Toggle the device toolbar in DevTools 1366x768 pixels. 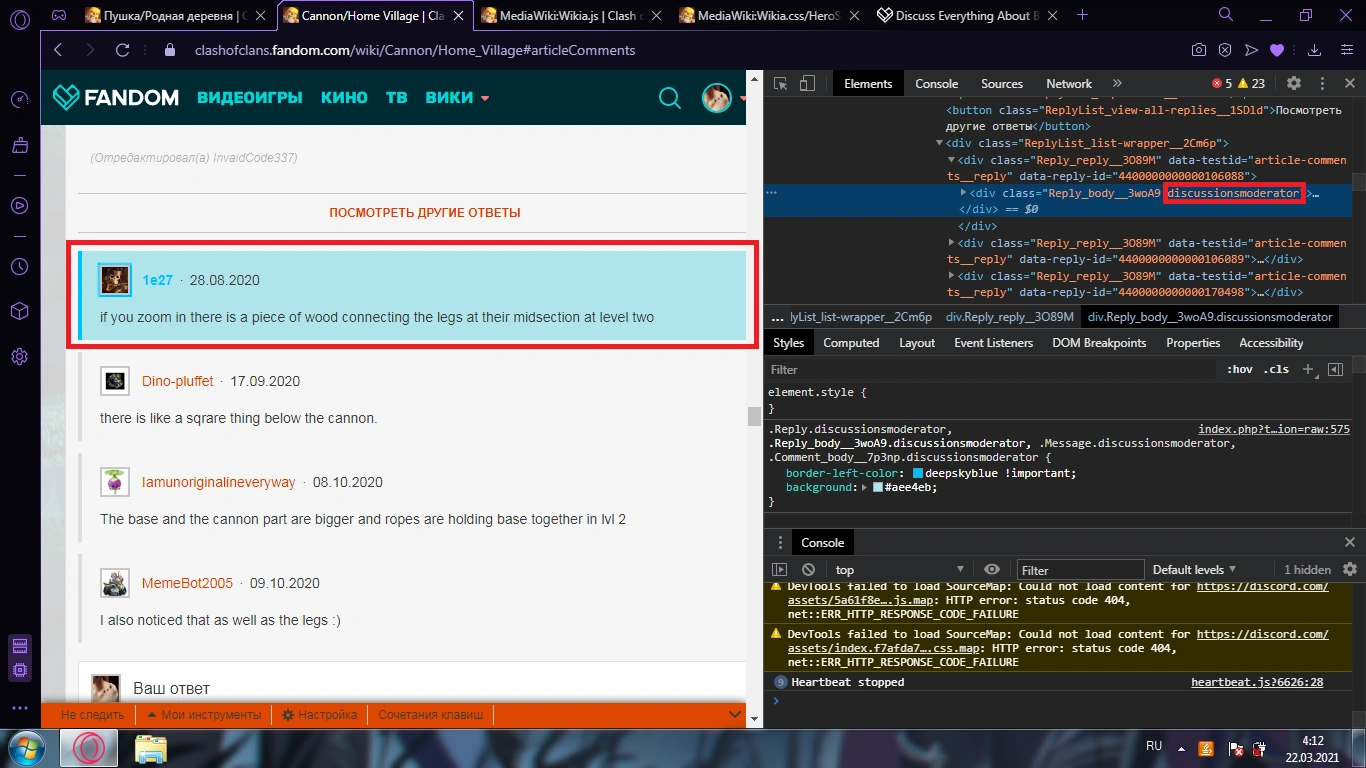click(x=808, y=84)
